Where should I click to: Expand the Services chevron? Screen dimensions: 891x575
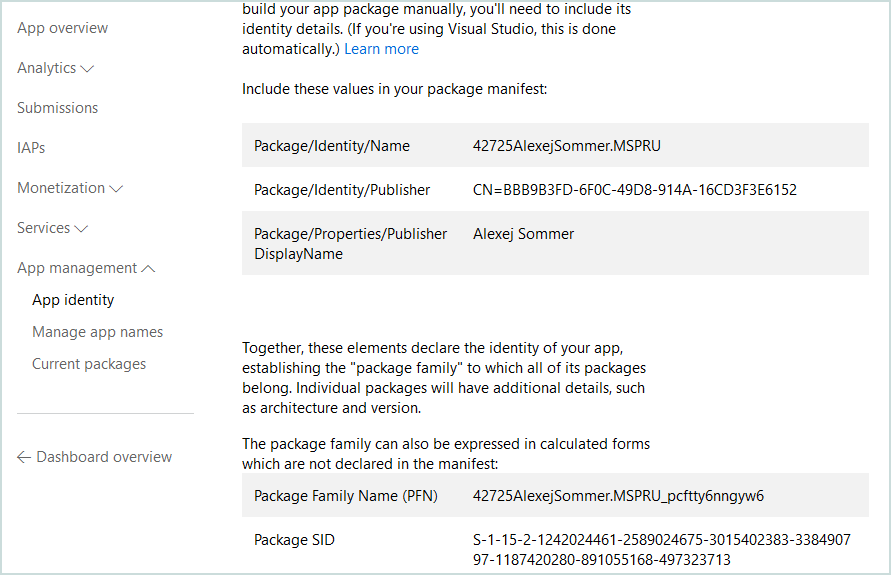[x=81, y=229]
